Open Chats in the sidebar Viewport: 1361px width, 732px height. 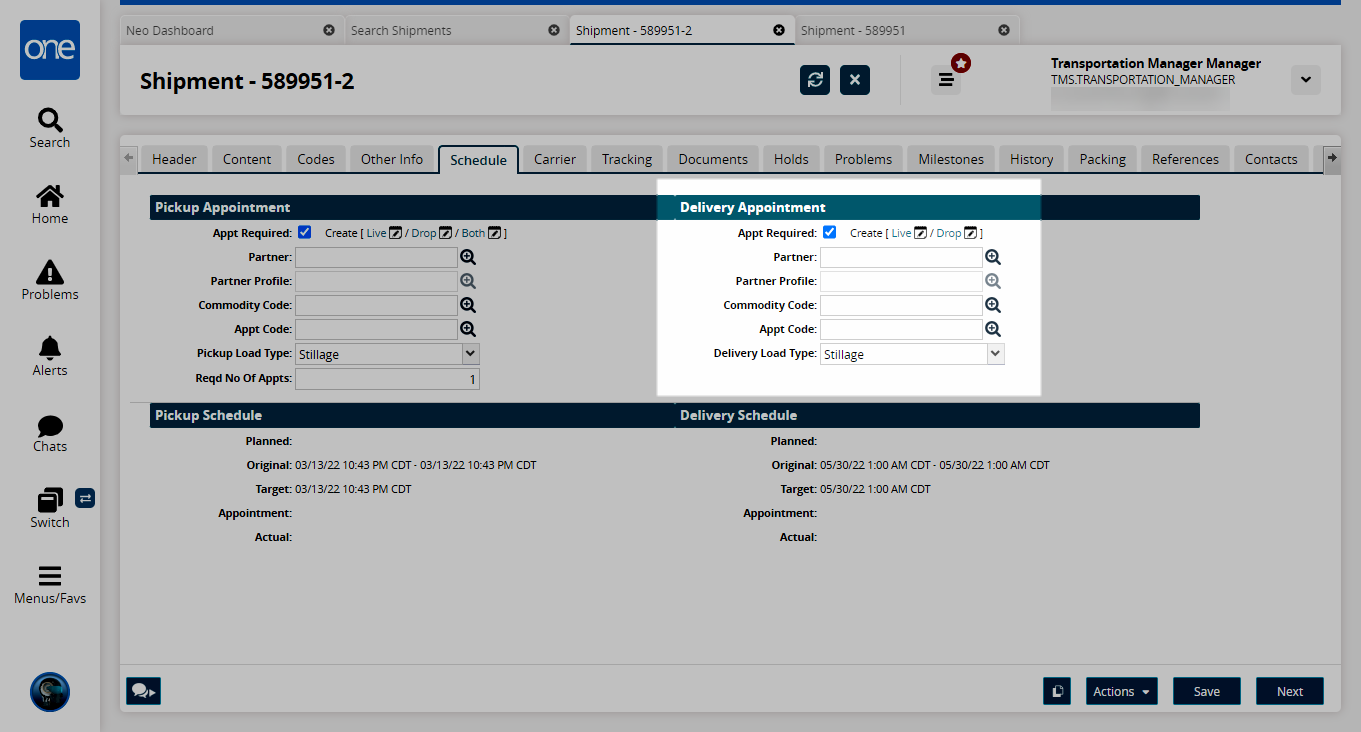click(50, 432)
